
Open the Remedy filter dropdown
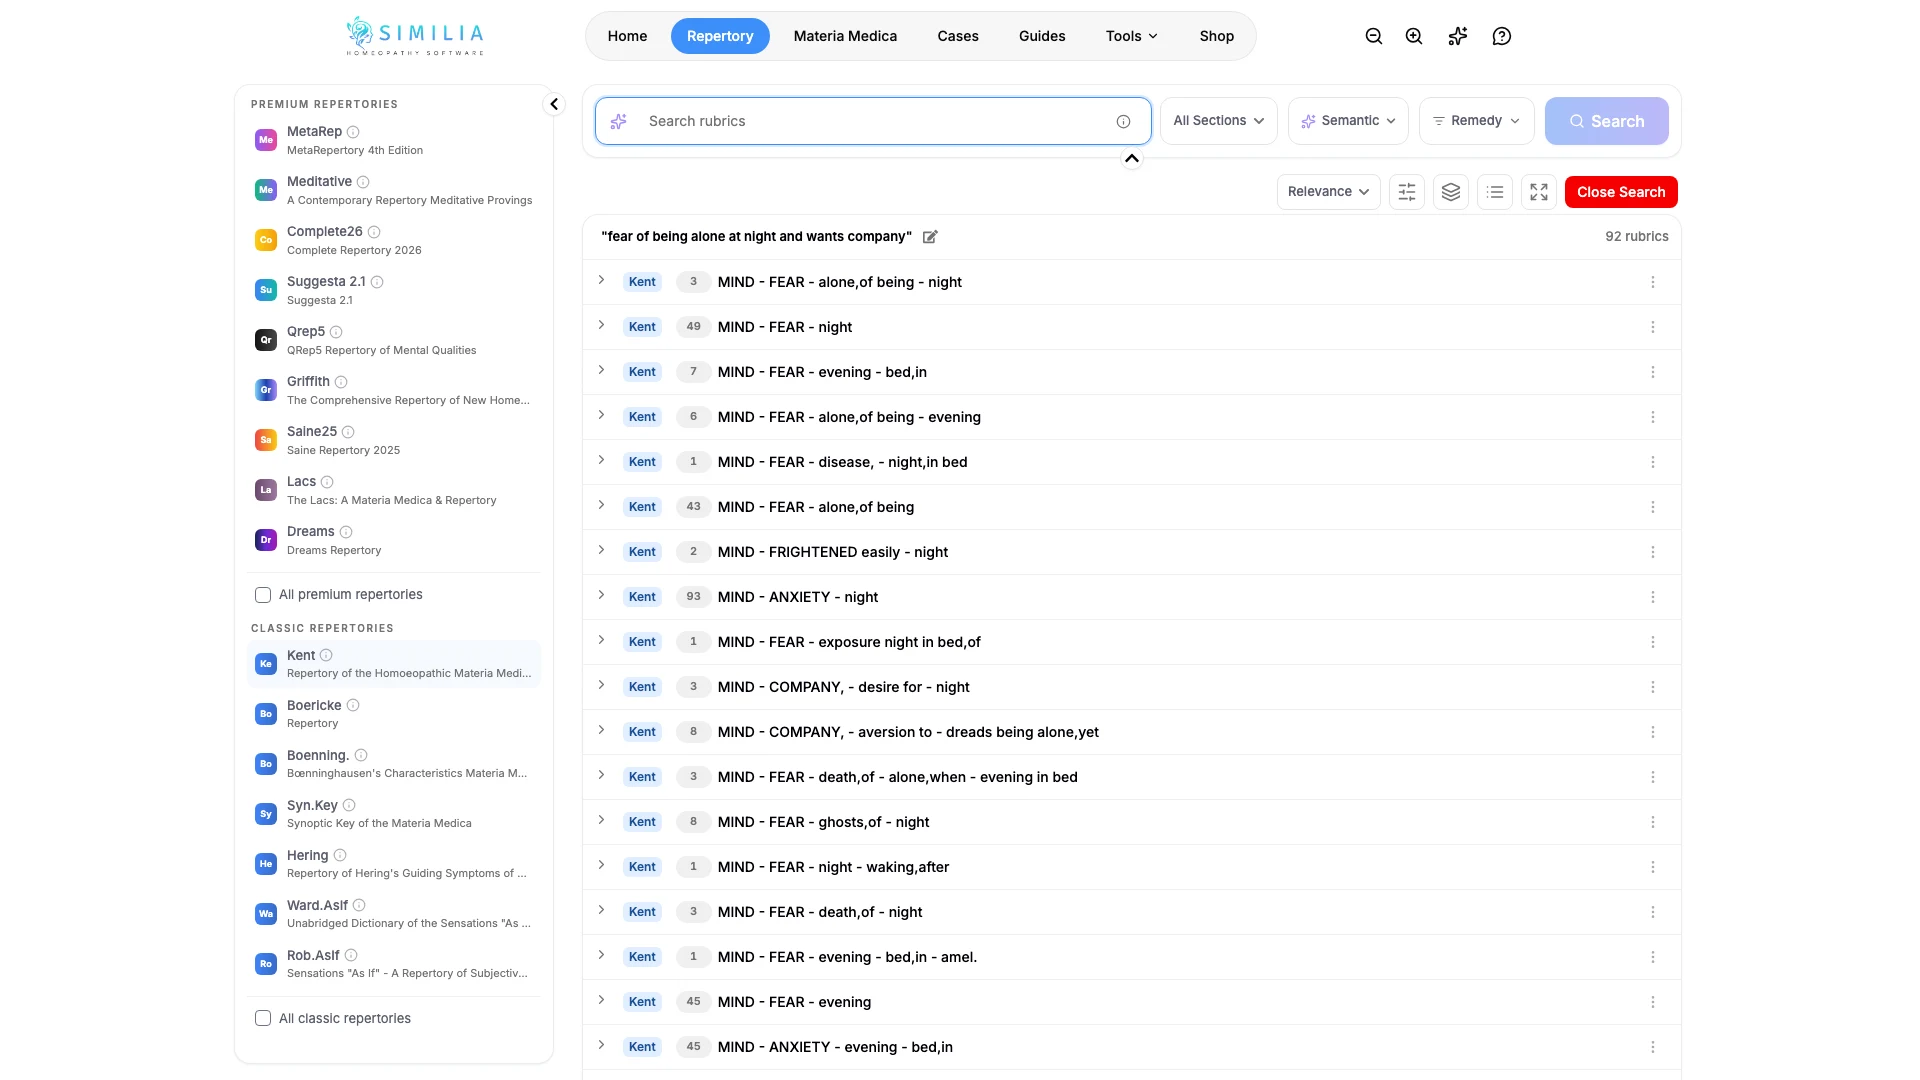coord(1477,121)
